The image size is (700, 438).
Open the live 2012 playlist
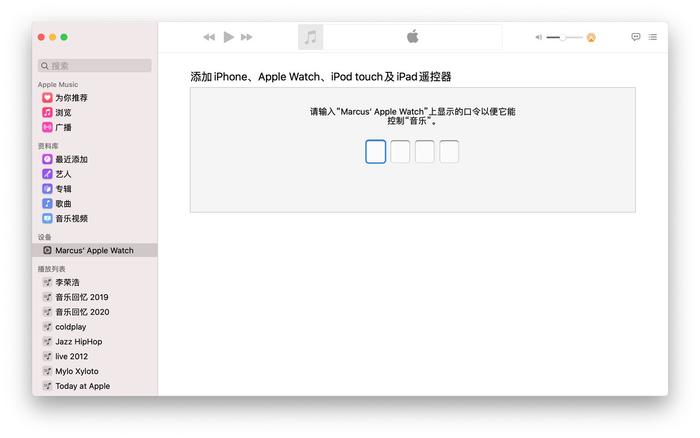click(65, 356)
